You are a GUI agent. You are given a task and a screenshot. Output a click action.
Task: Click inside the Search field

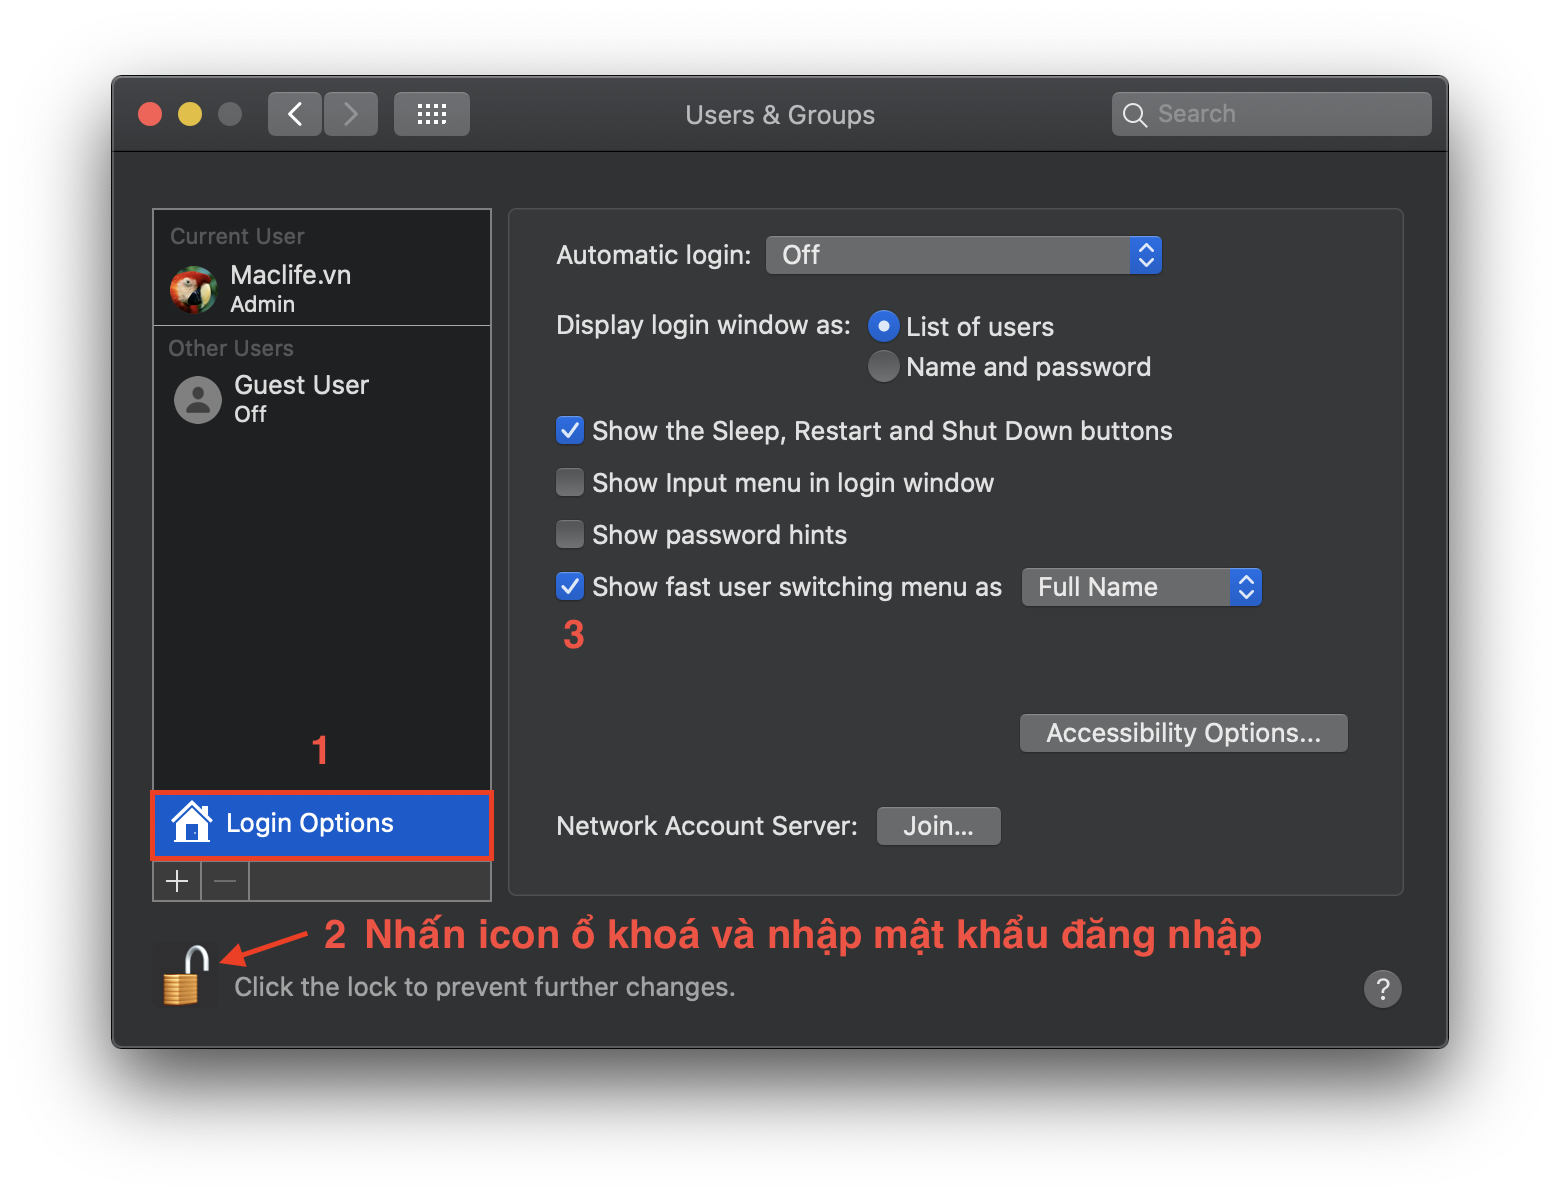coord(1270,113)
